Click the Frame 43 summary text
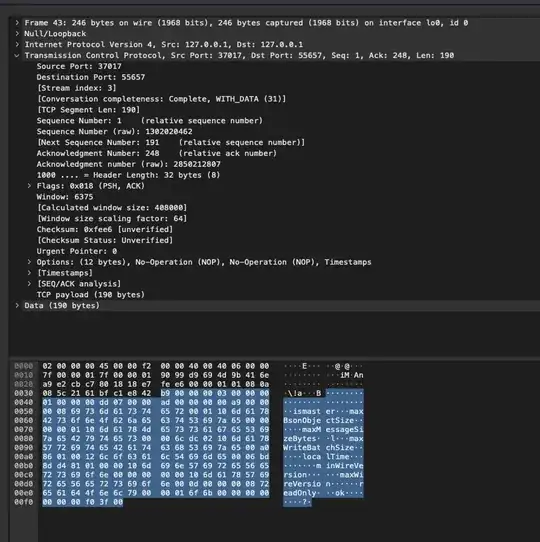540x542 pixels. point(246,23)
